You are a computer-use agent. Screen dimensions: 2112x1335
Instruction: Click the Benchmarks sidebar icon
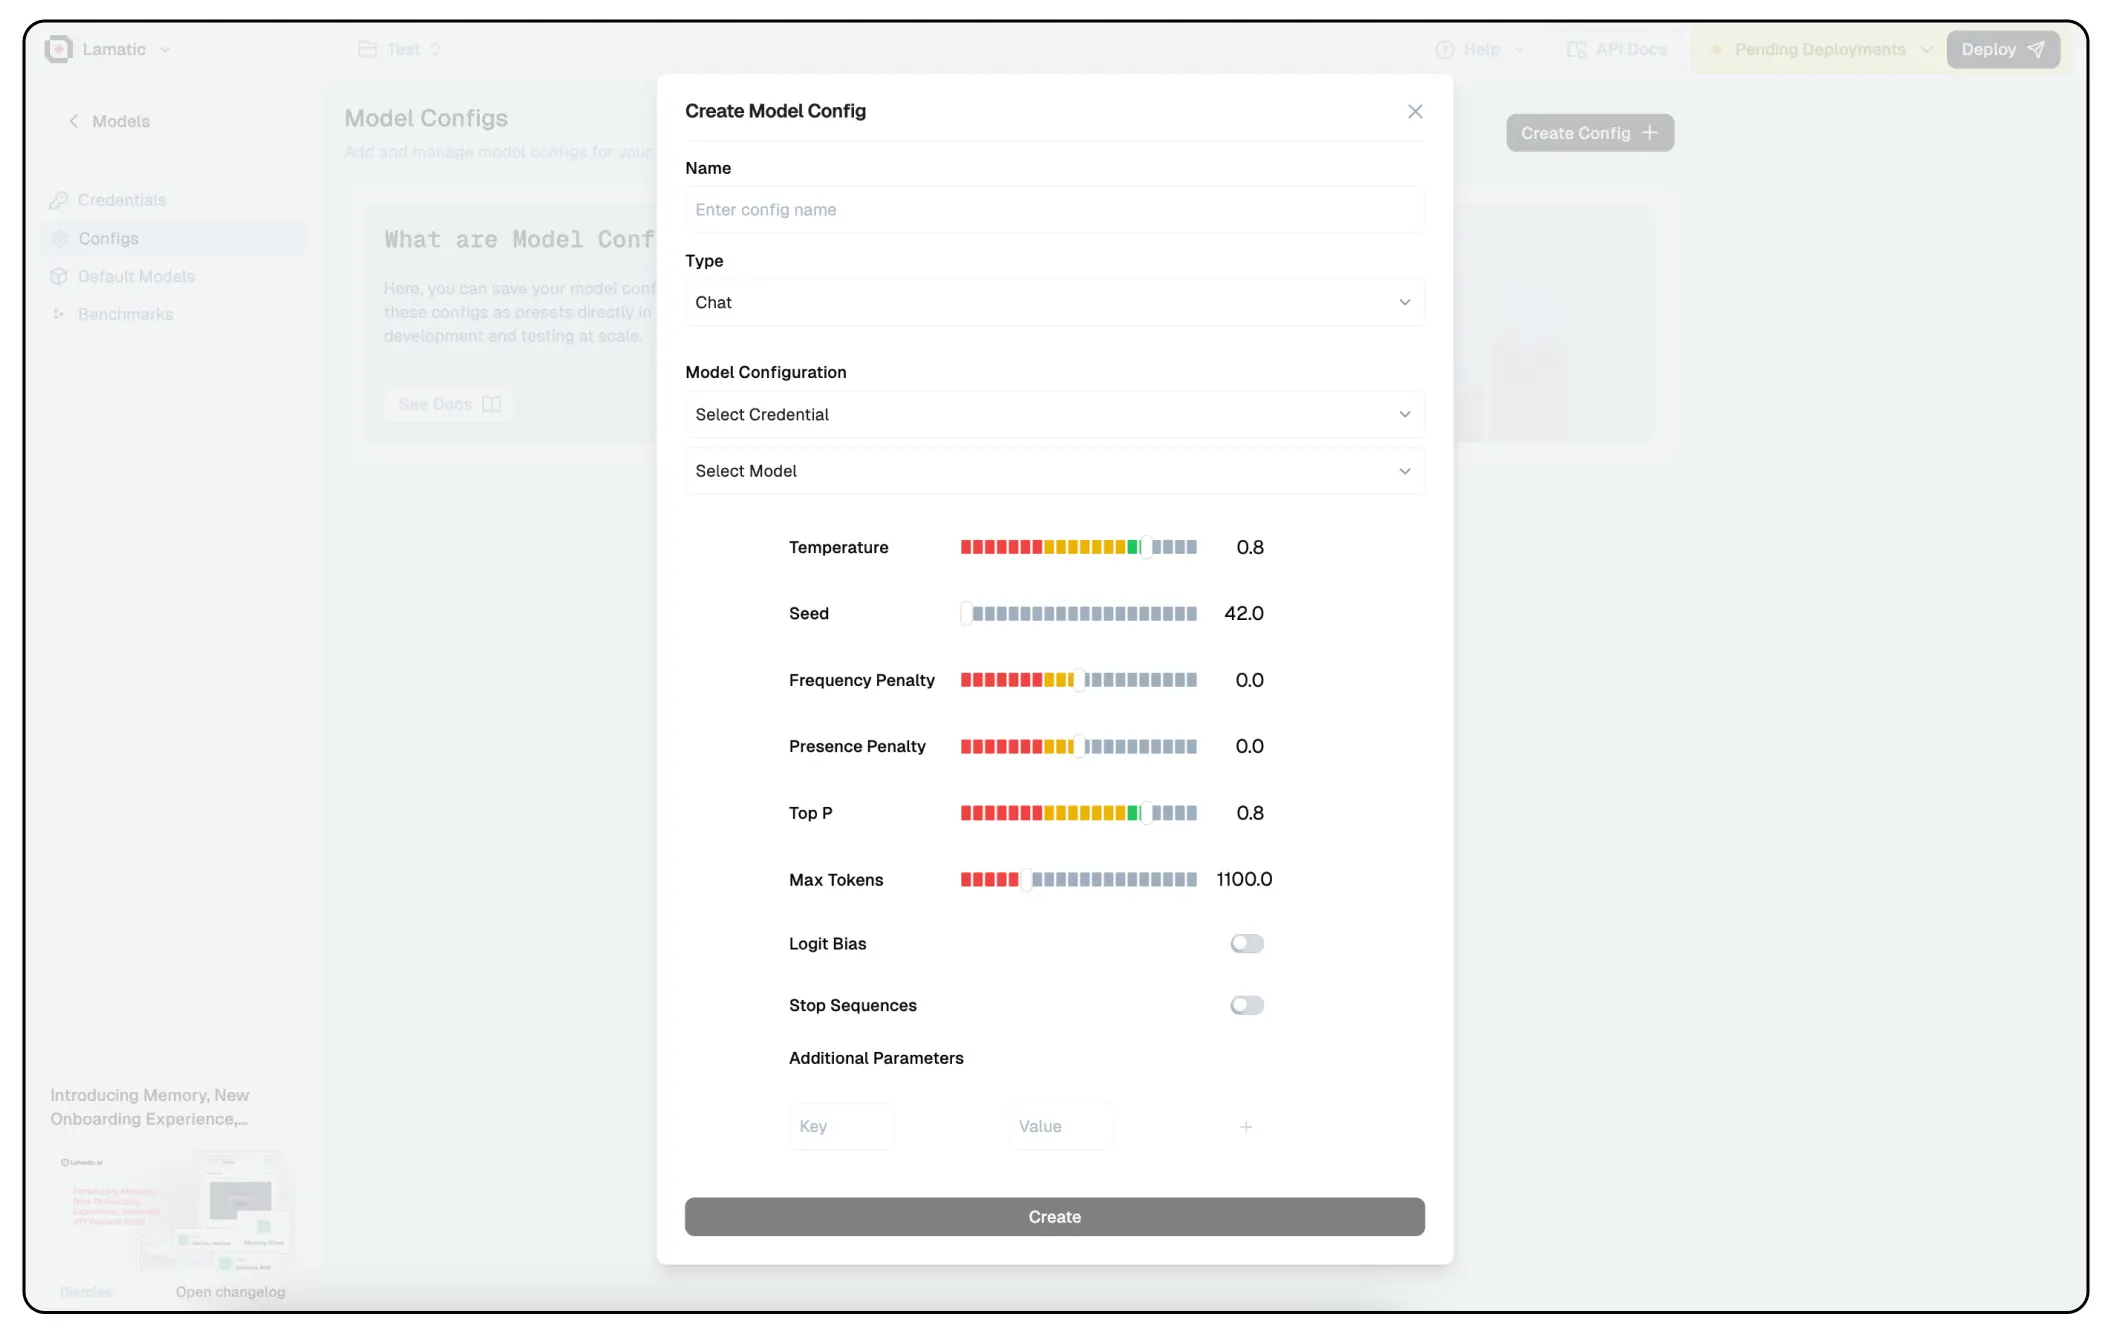pyautogui.click(x=59, y=314)
